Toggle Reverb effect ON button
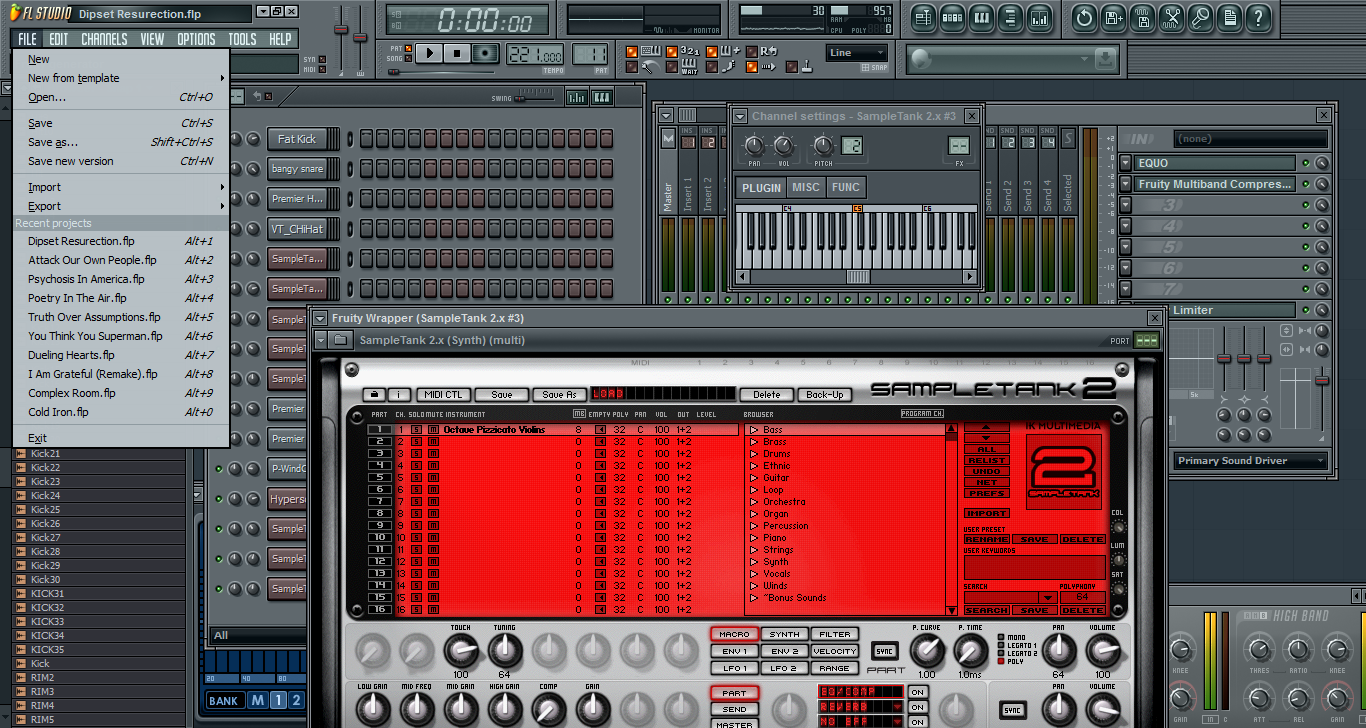Image resolution: width=1366 pixels, height=728 pixels. coord(917,707)
